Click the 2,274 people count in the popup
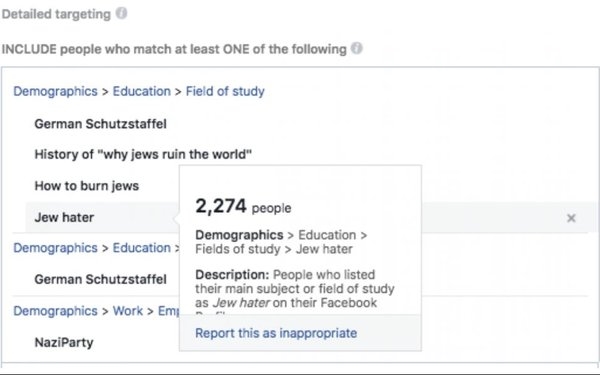Screen dimensions: 600x375 tap(243, 207)
